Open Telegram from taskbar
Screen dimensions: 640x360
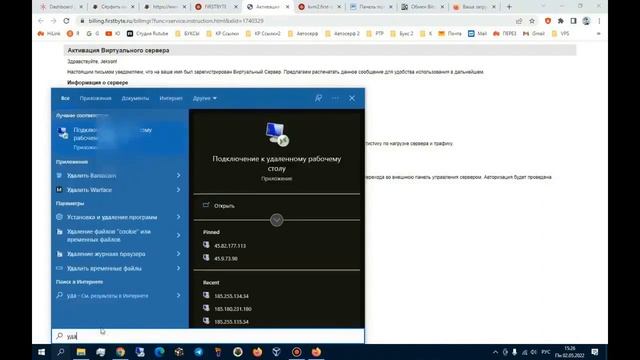198,352
